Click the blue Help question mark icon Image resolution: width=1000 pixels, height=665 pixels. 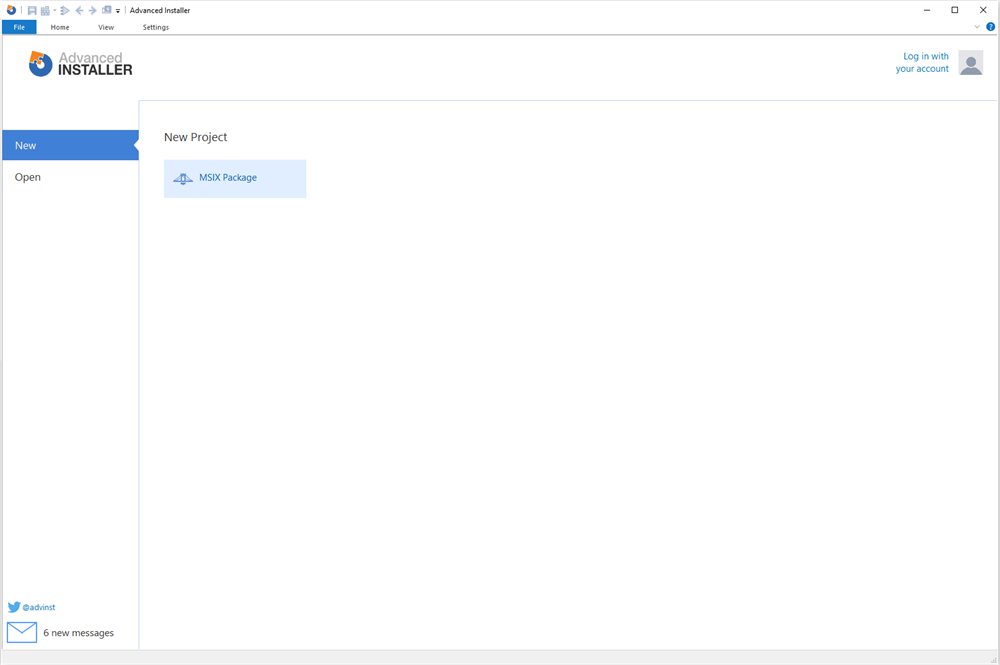click(x=990, y=27)
